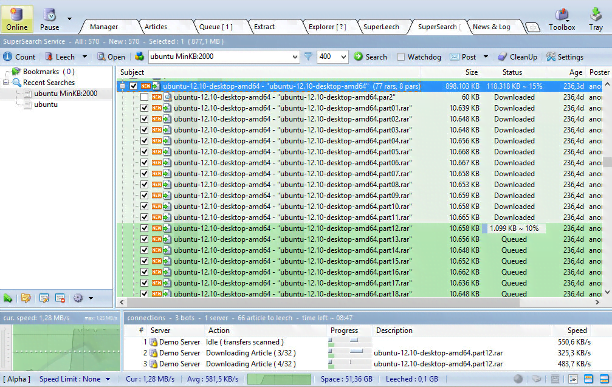Open the SuperSearch Settings
This screenshot has height=387, width=612.
click(x=565, y=57)
